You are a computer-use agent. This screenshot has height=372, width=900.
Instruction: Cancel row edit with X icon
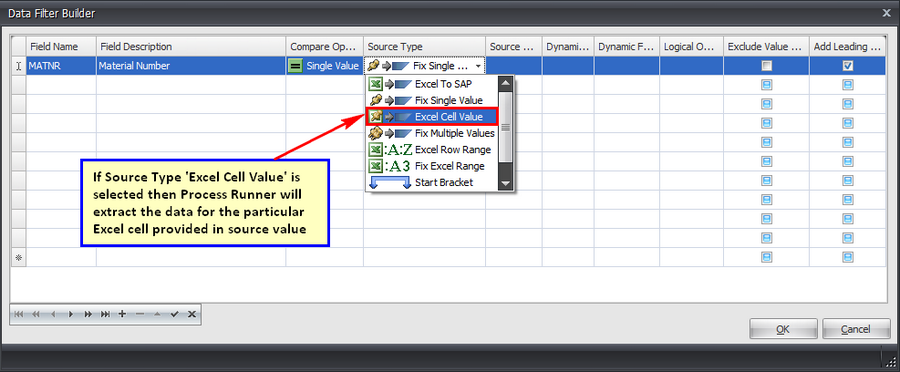coord(192,314)
